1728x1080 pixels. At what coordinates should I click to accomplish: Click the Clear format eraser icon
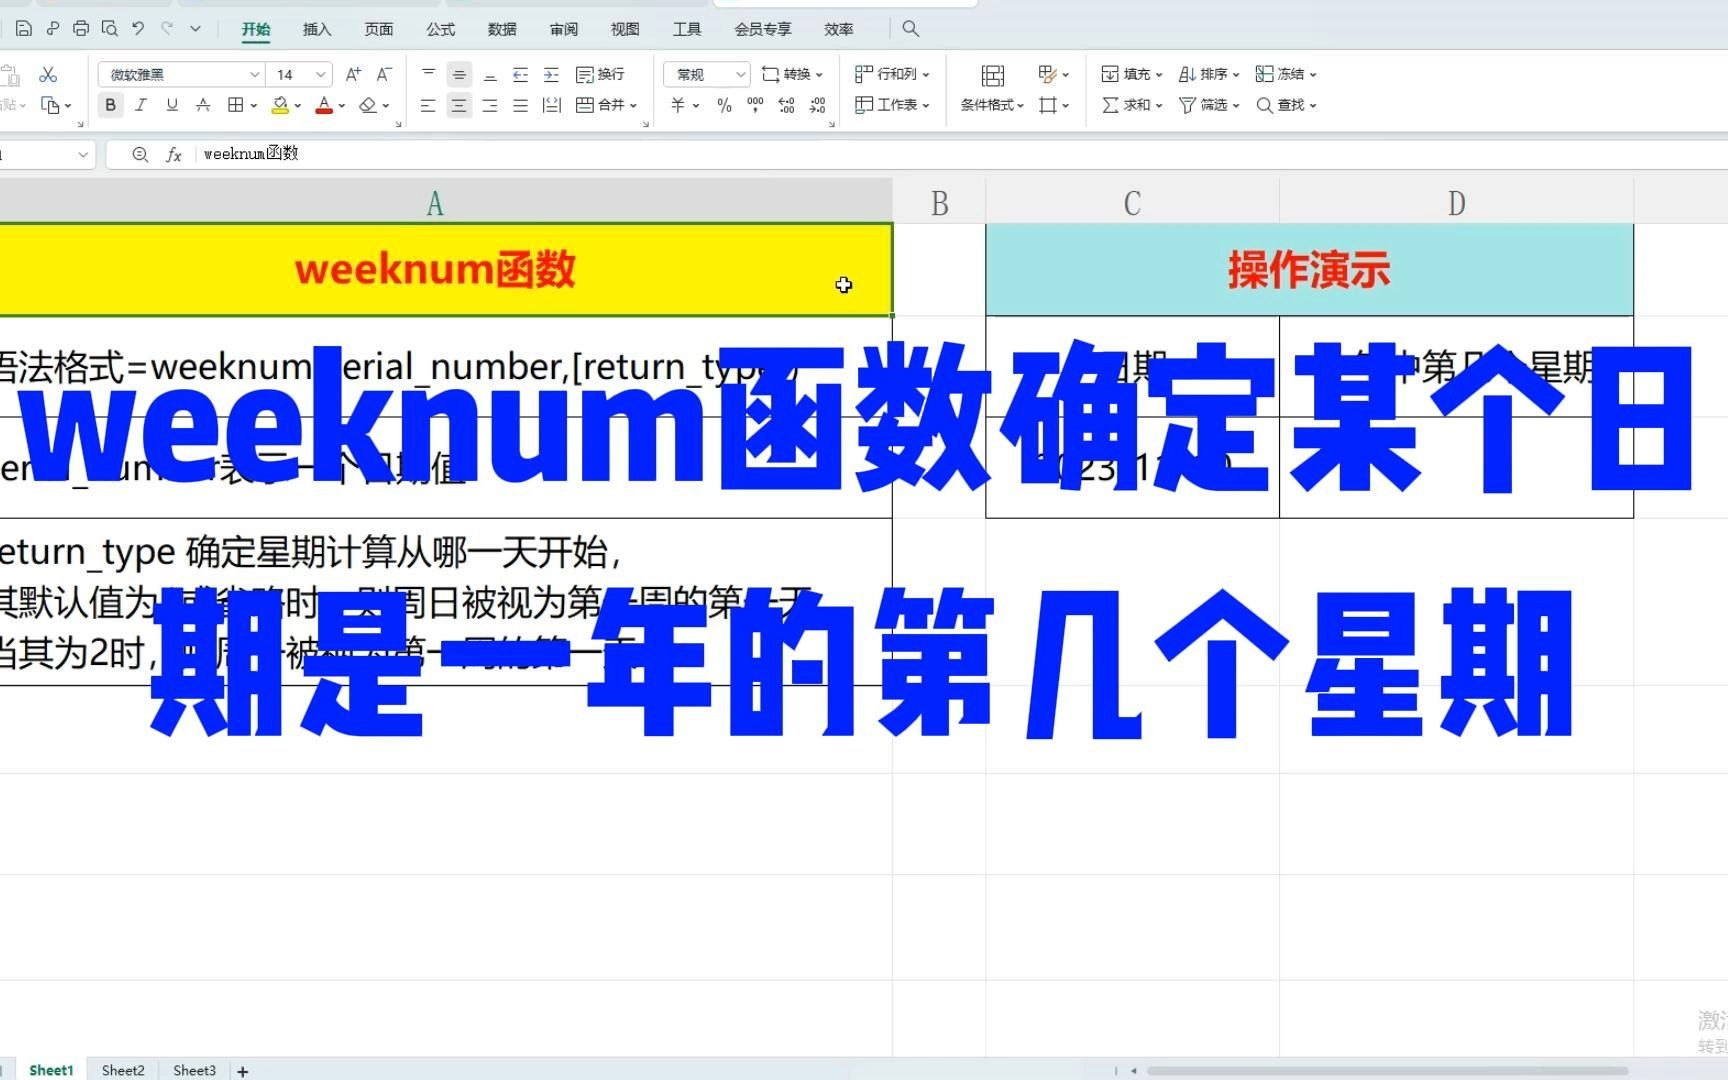(x=368, y=105)
